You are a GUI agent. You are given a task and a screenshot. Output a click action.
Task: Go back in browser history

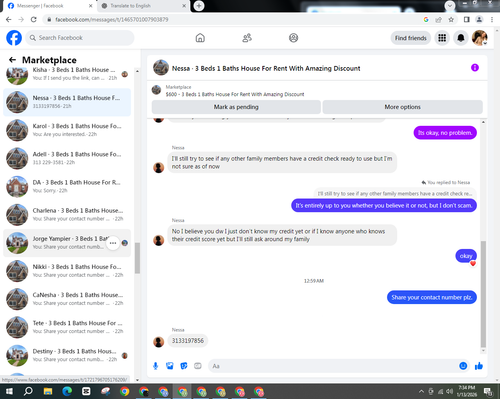click(x=9, y=20)
